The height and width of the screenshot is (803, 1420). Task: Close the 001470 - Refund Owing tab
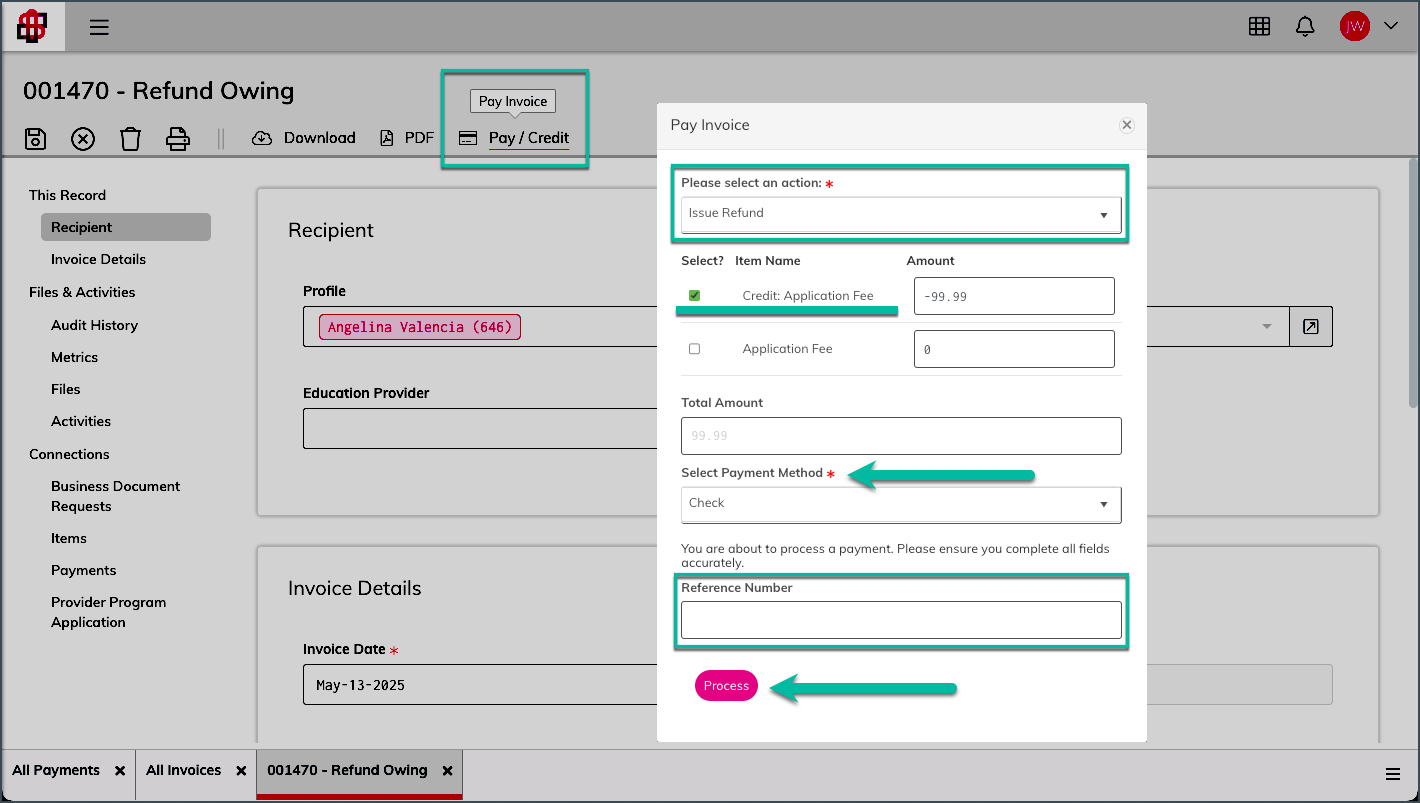[x=448, y=771]
